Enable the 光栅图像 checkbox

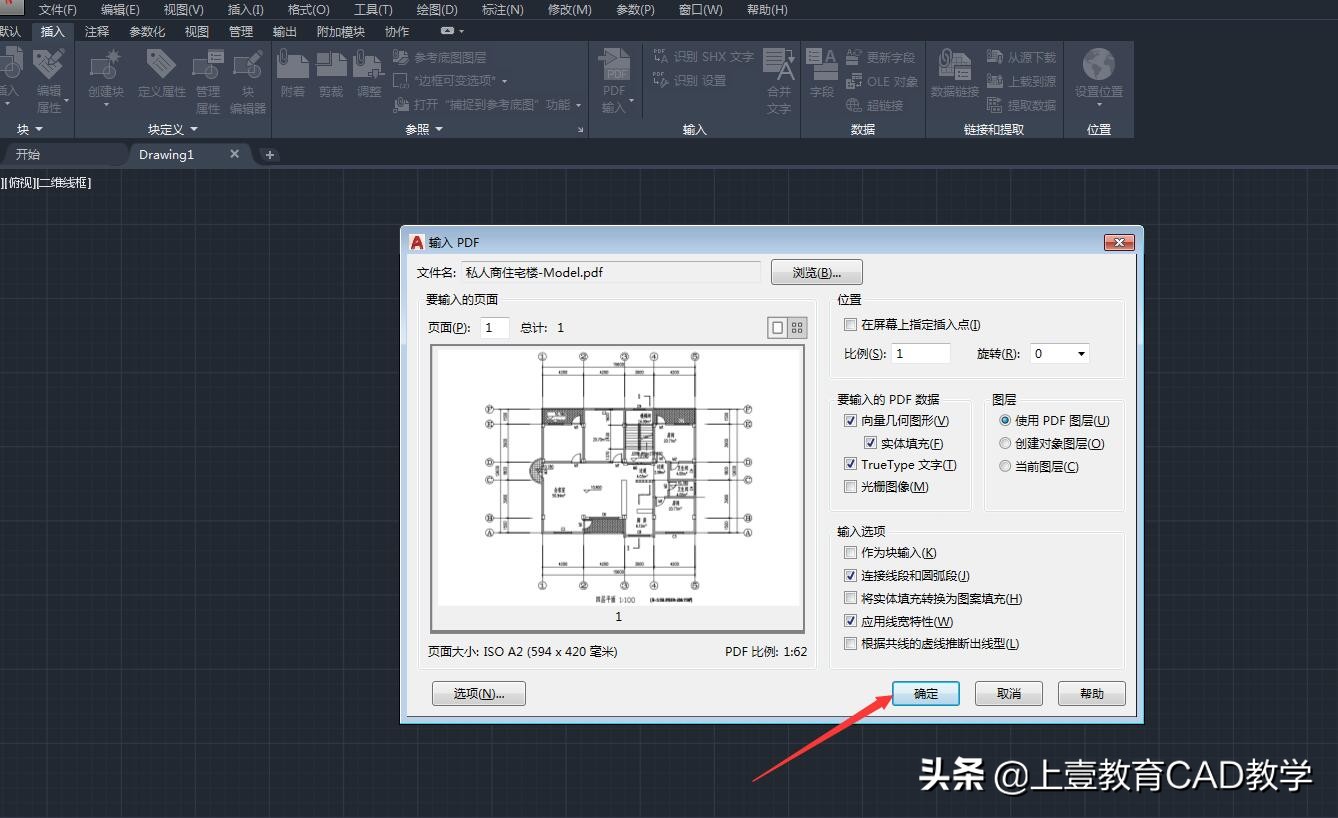pyautogui.click(x=849, y=486)
